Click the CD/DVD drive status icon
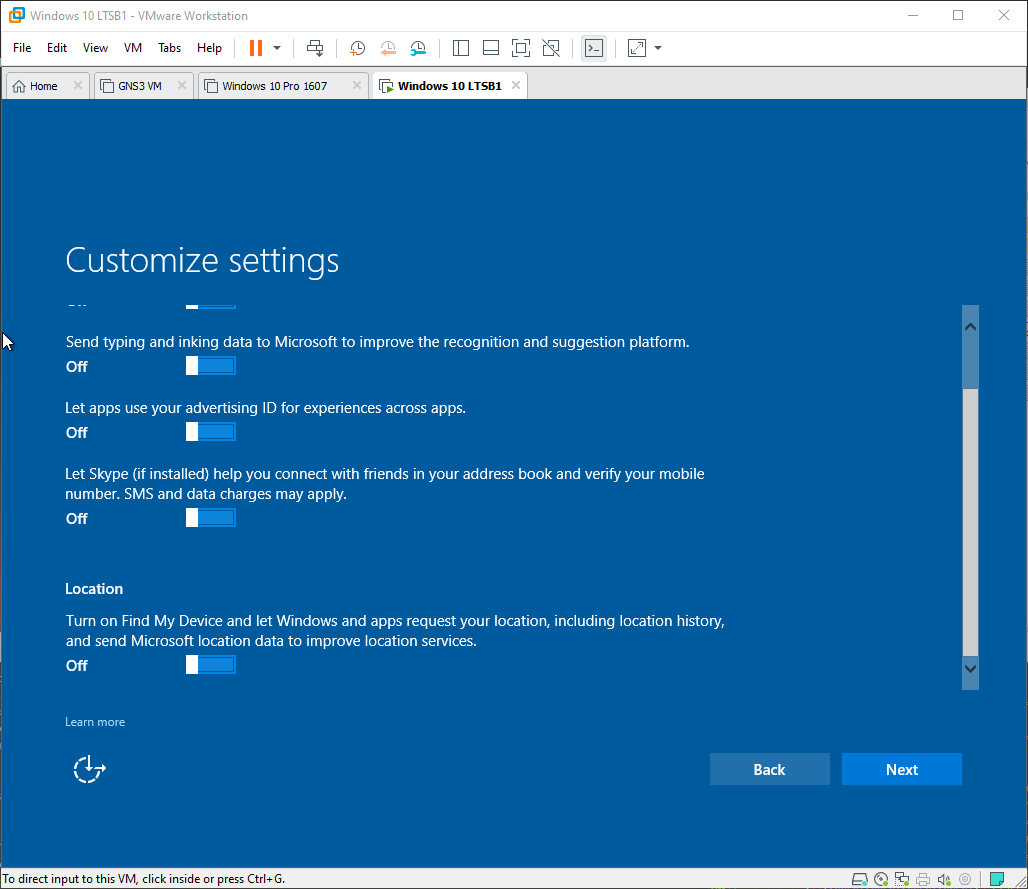1028x889 pixels. click(881, 879)
